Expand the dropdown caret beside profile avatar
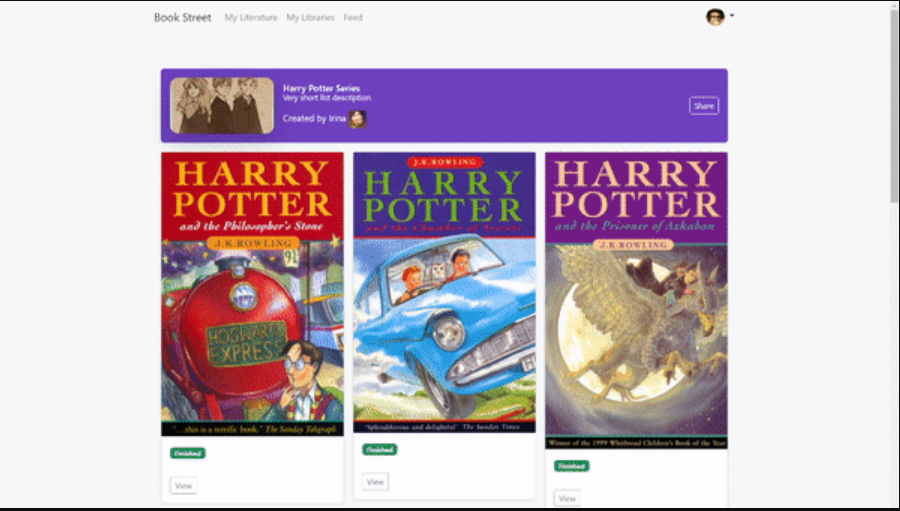The height and width of the screenshot is (511, 900). (x=732, y=16)
